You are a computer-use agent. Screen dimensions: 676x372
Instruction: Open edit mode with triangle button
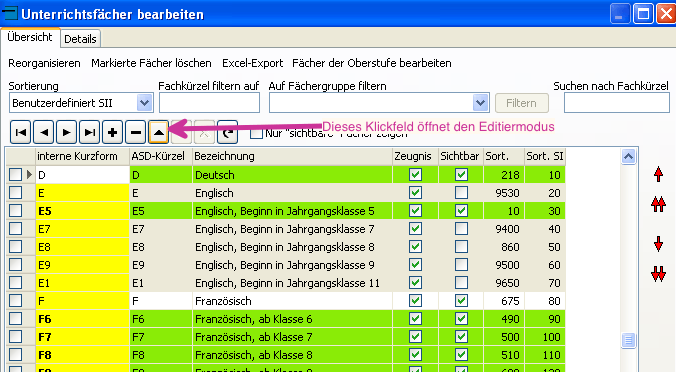tap(158, 132)
